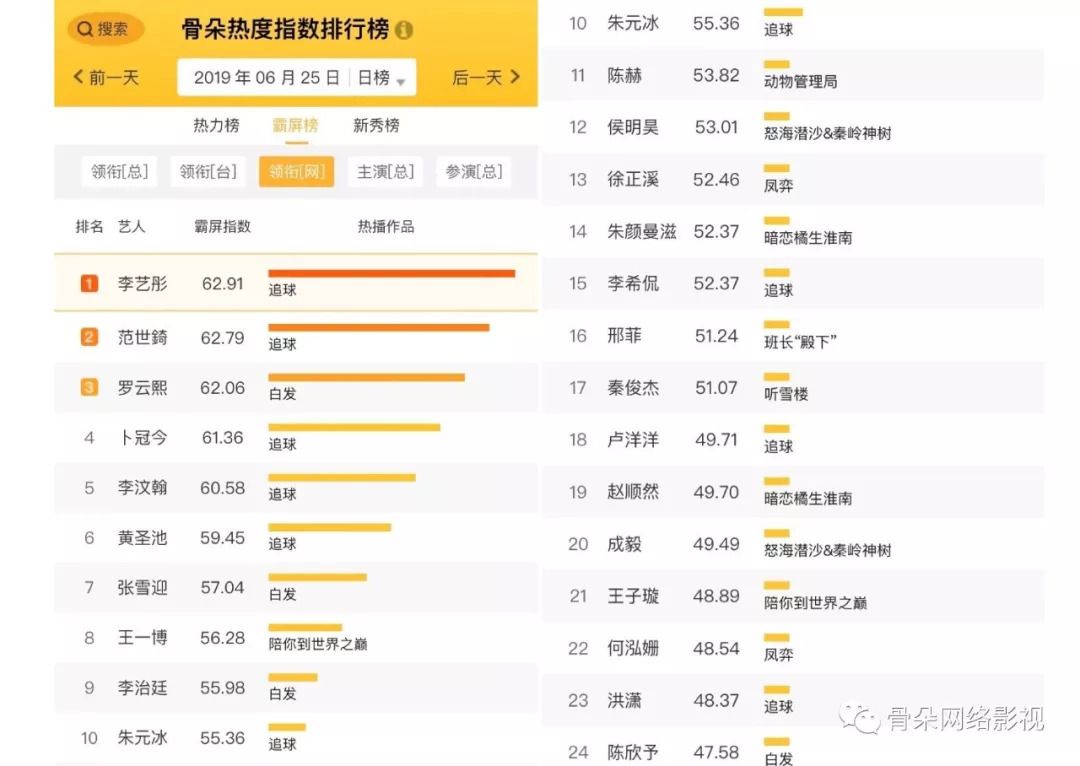Select the 领衔[台] filter
This screenshot has width=1080, height=766.
pyautogui.click(x=208, y=172)
